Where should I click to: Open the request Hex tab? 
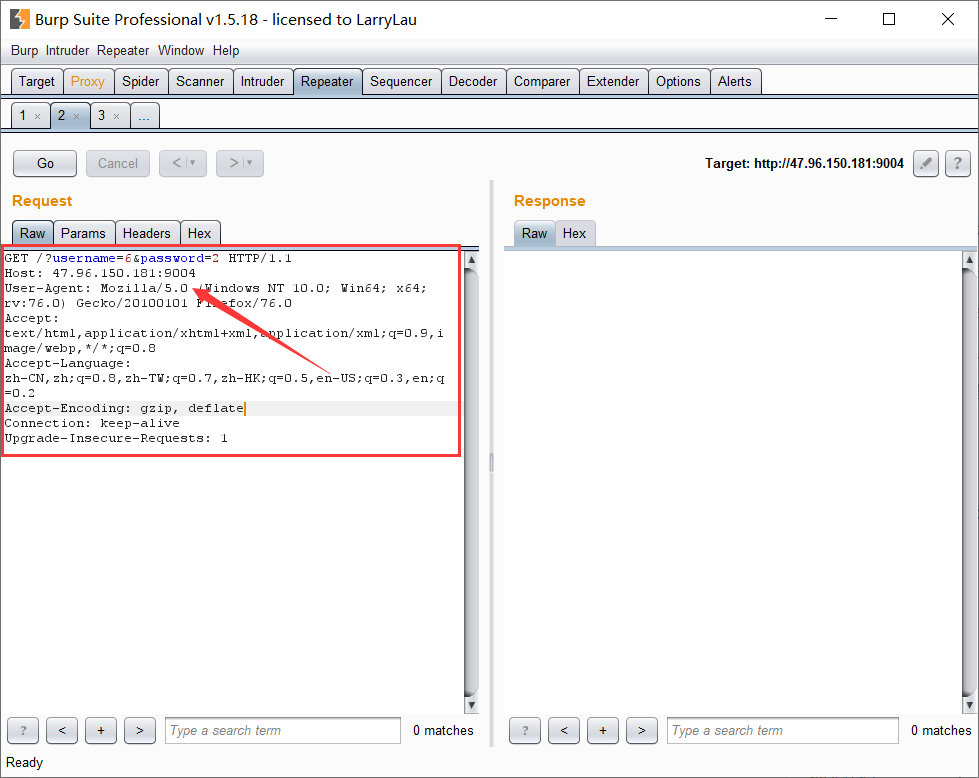click(200, 234)
